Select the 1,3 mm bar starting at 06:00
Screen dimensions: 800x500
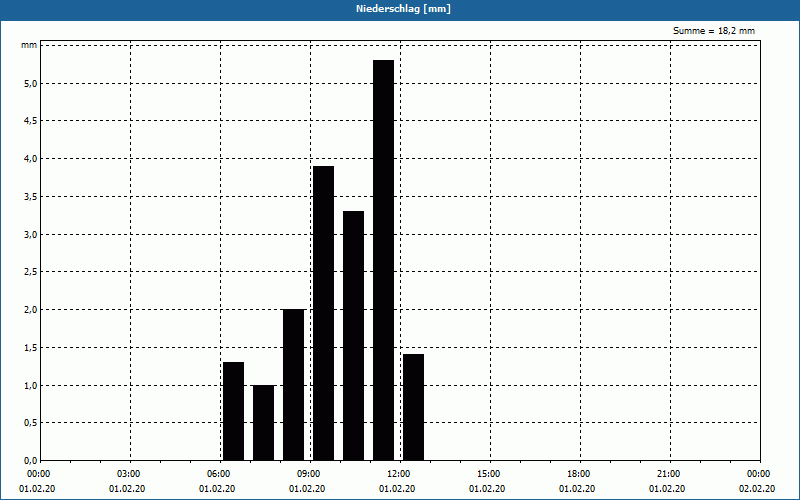point(234,411)
